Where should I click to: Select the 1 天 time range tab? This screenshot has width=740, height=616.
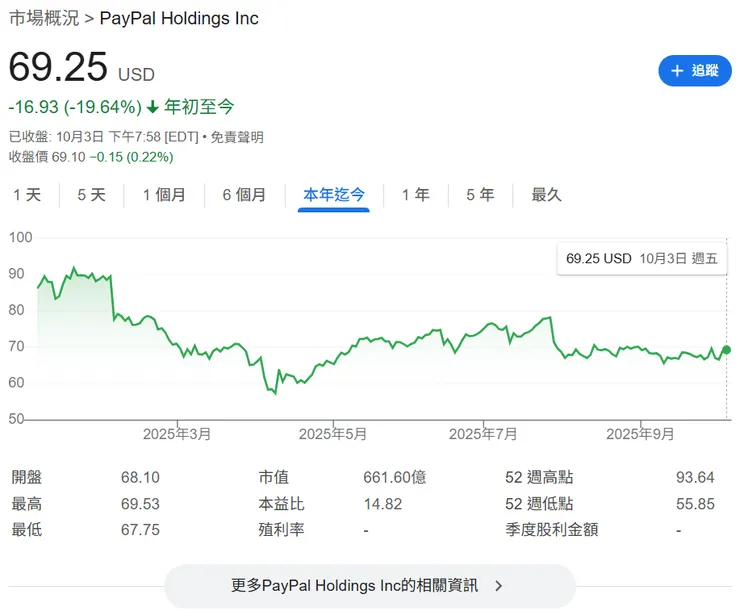tap(27, 194)
